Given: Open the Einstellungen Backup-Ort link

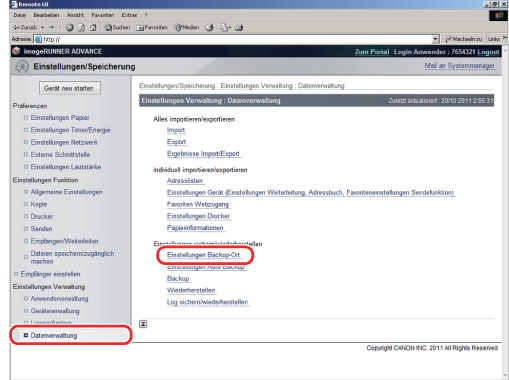Looking at the screenshot, I should 204,255.
